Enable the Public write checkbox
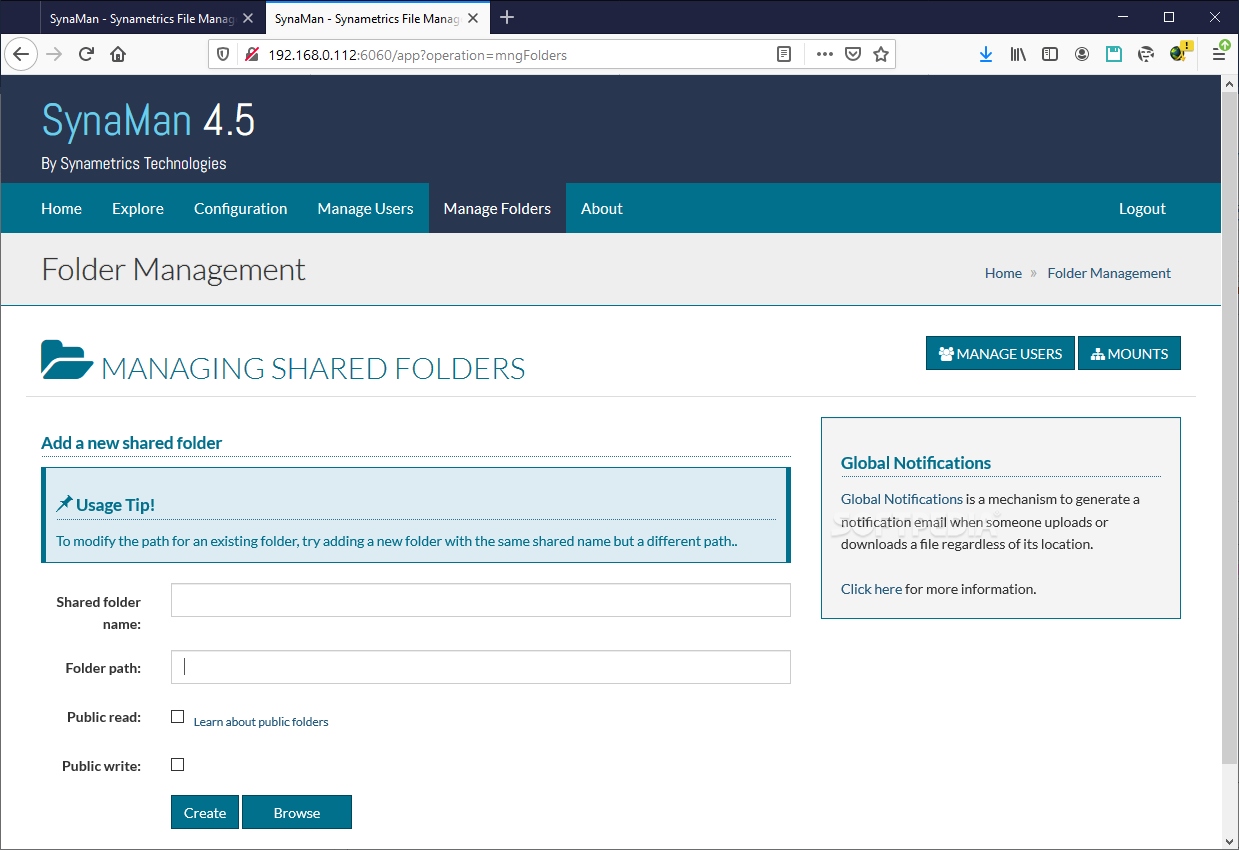The height and width of the screenshot is (850, 1239). click(x=178, y=764)
